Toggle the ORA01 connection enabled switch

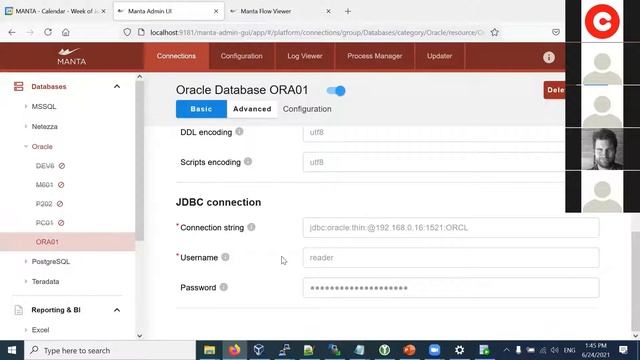coord(336,91)
